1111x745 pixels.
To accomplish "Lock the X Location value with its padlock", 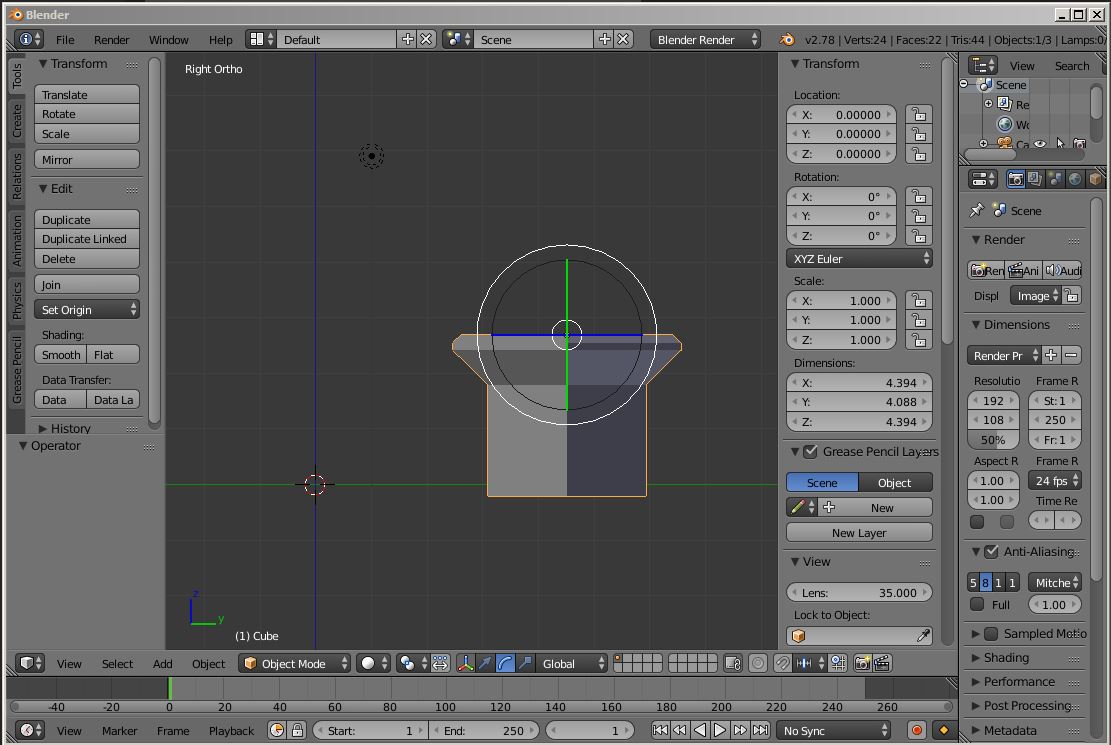I will (918, 114).
